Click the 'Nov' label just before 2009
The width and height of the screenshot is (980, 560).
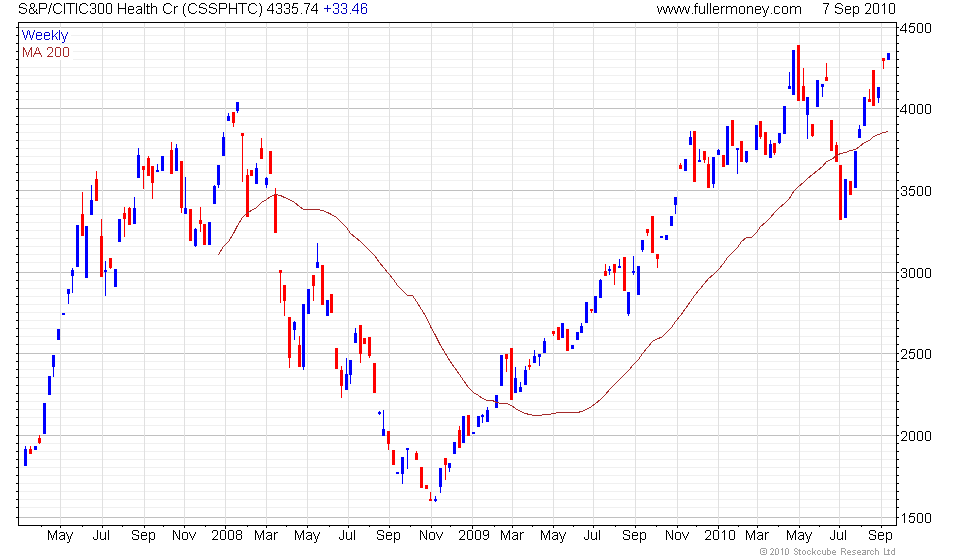coord(431,536)
